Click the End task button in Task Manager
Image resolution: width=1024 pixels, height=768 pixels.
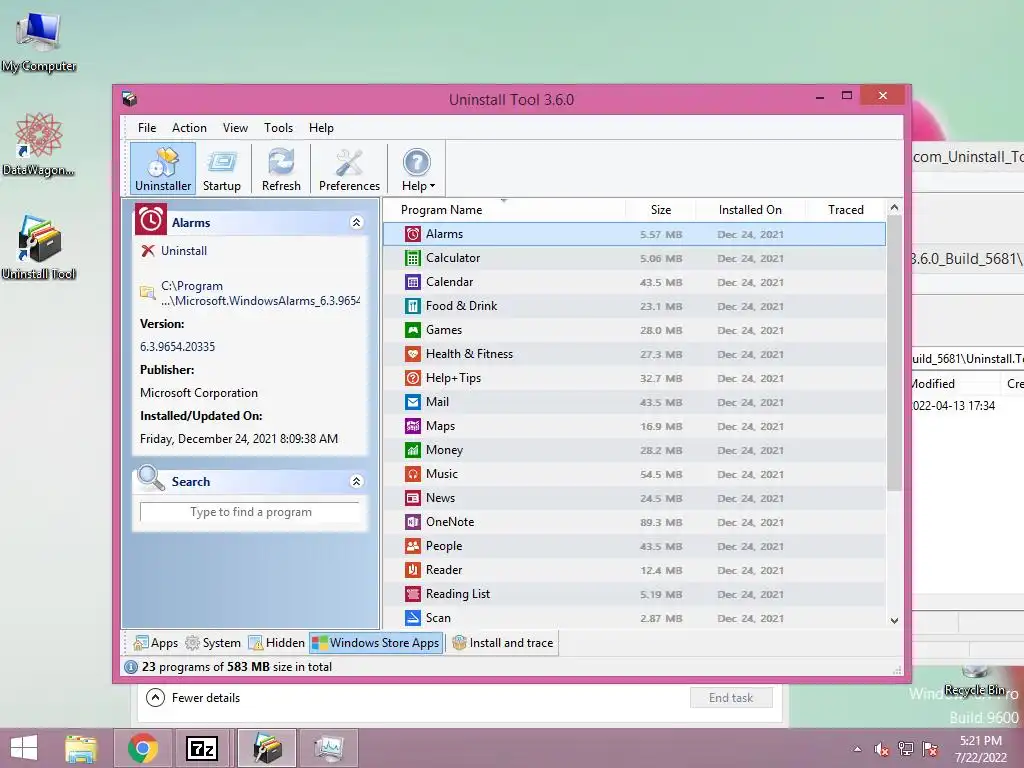(x=731, y=697)
